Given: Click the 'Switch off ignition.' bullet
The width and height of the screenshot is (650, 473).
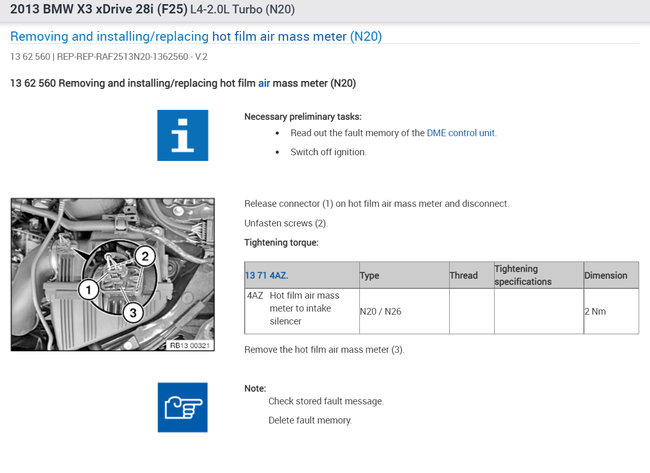Looking at the screenshot, I should pyautogui.click(x=328, y=152).
